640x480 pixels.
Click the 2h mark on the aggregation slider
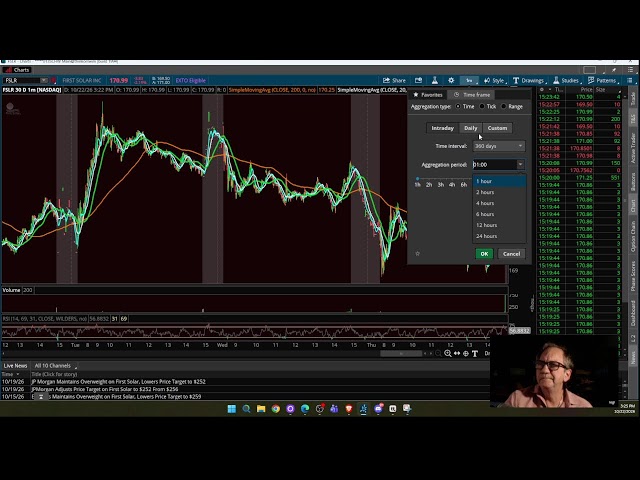click(429, 185)
